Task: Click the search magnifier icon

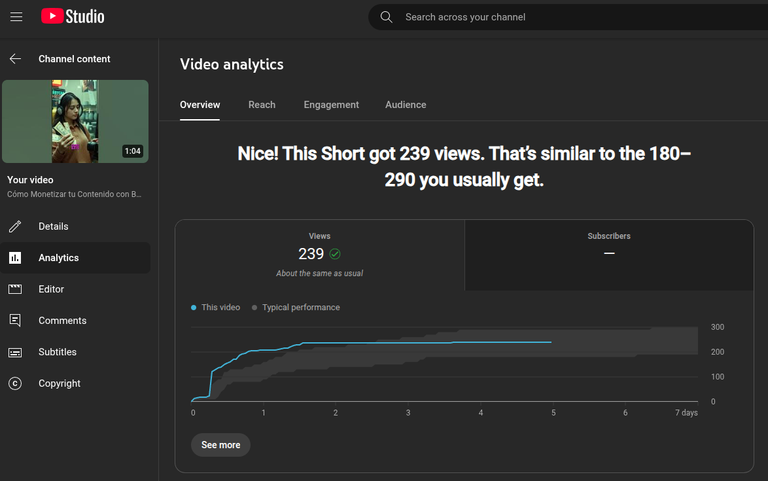Action: click(x=386, y=17)
